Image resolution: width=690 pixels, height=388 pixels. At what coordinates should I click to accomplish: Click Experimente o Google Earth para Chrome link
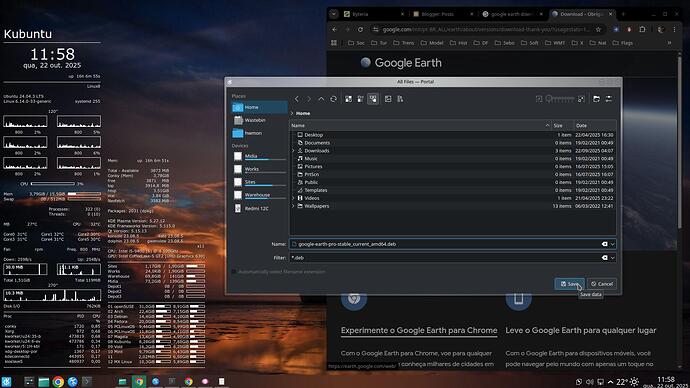point(419,330)
